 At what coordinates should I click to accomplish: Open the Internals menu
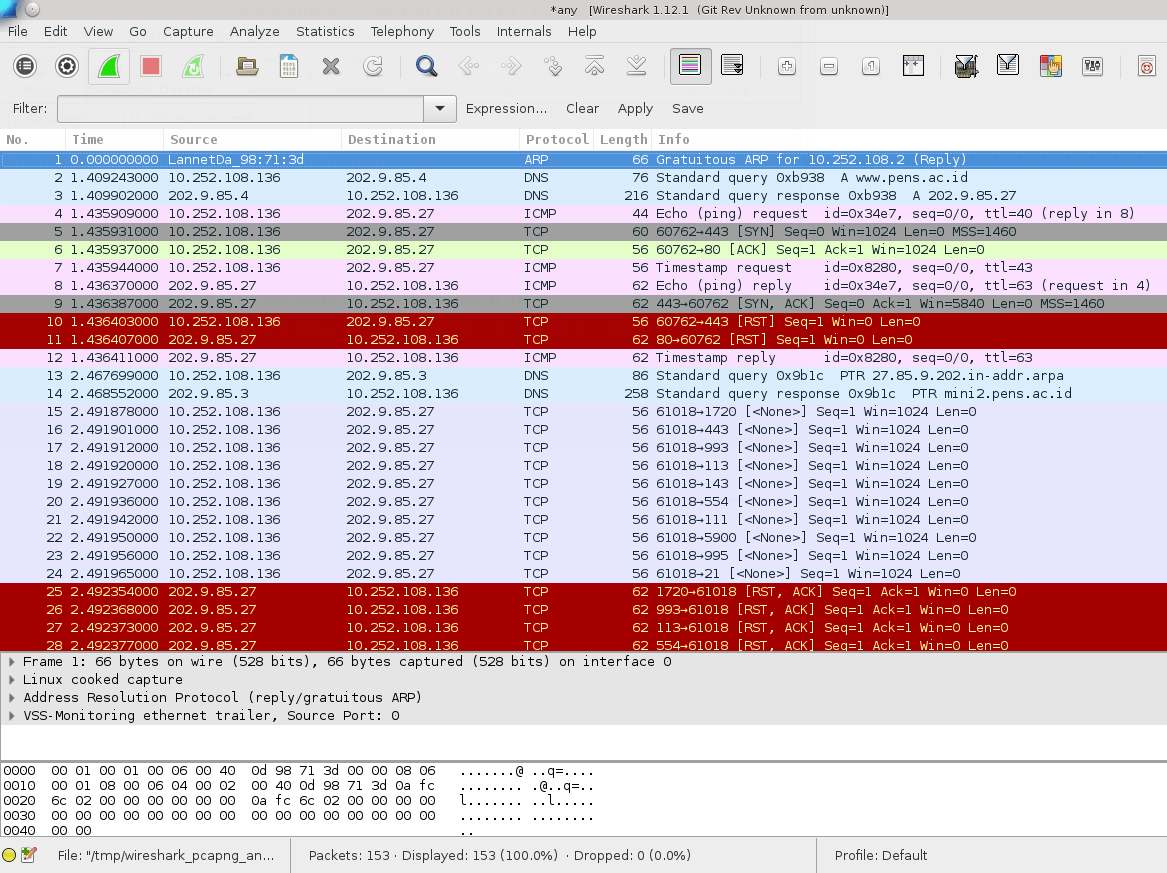pyautogui.click(x=524, y=31)
